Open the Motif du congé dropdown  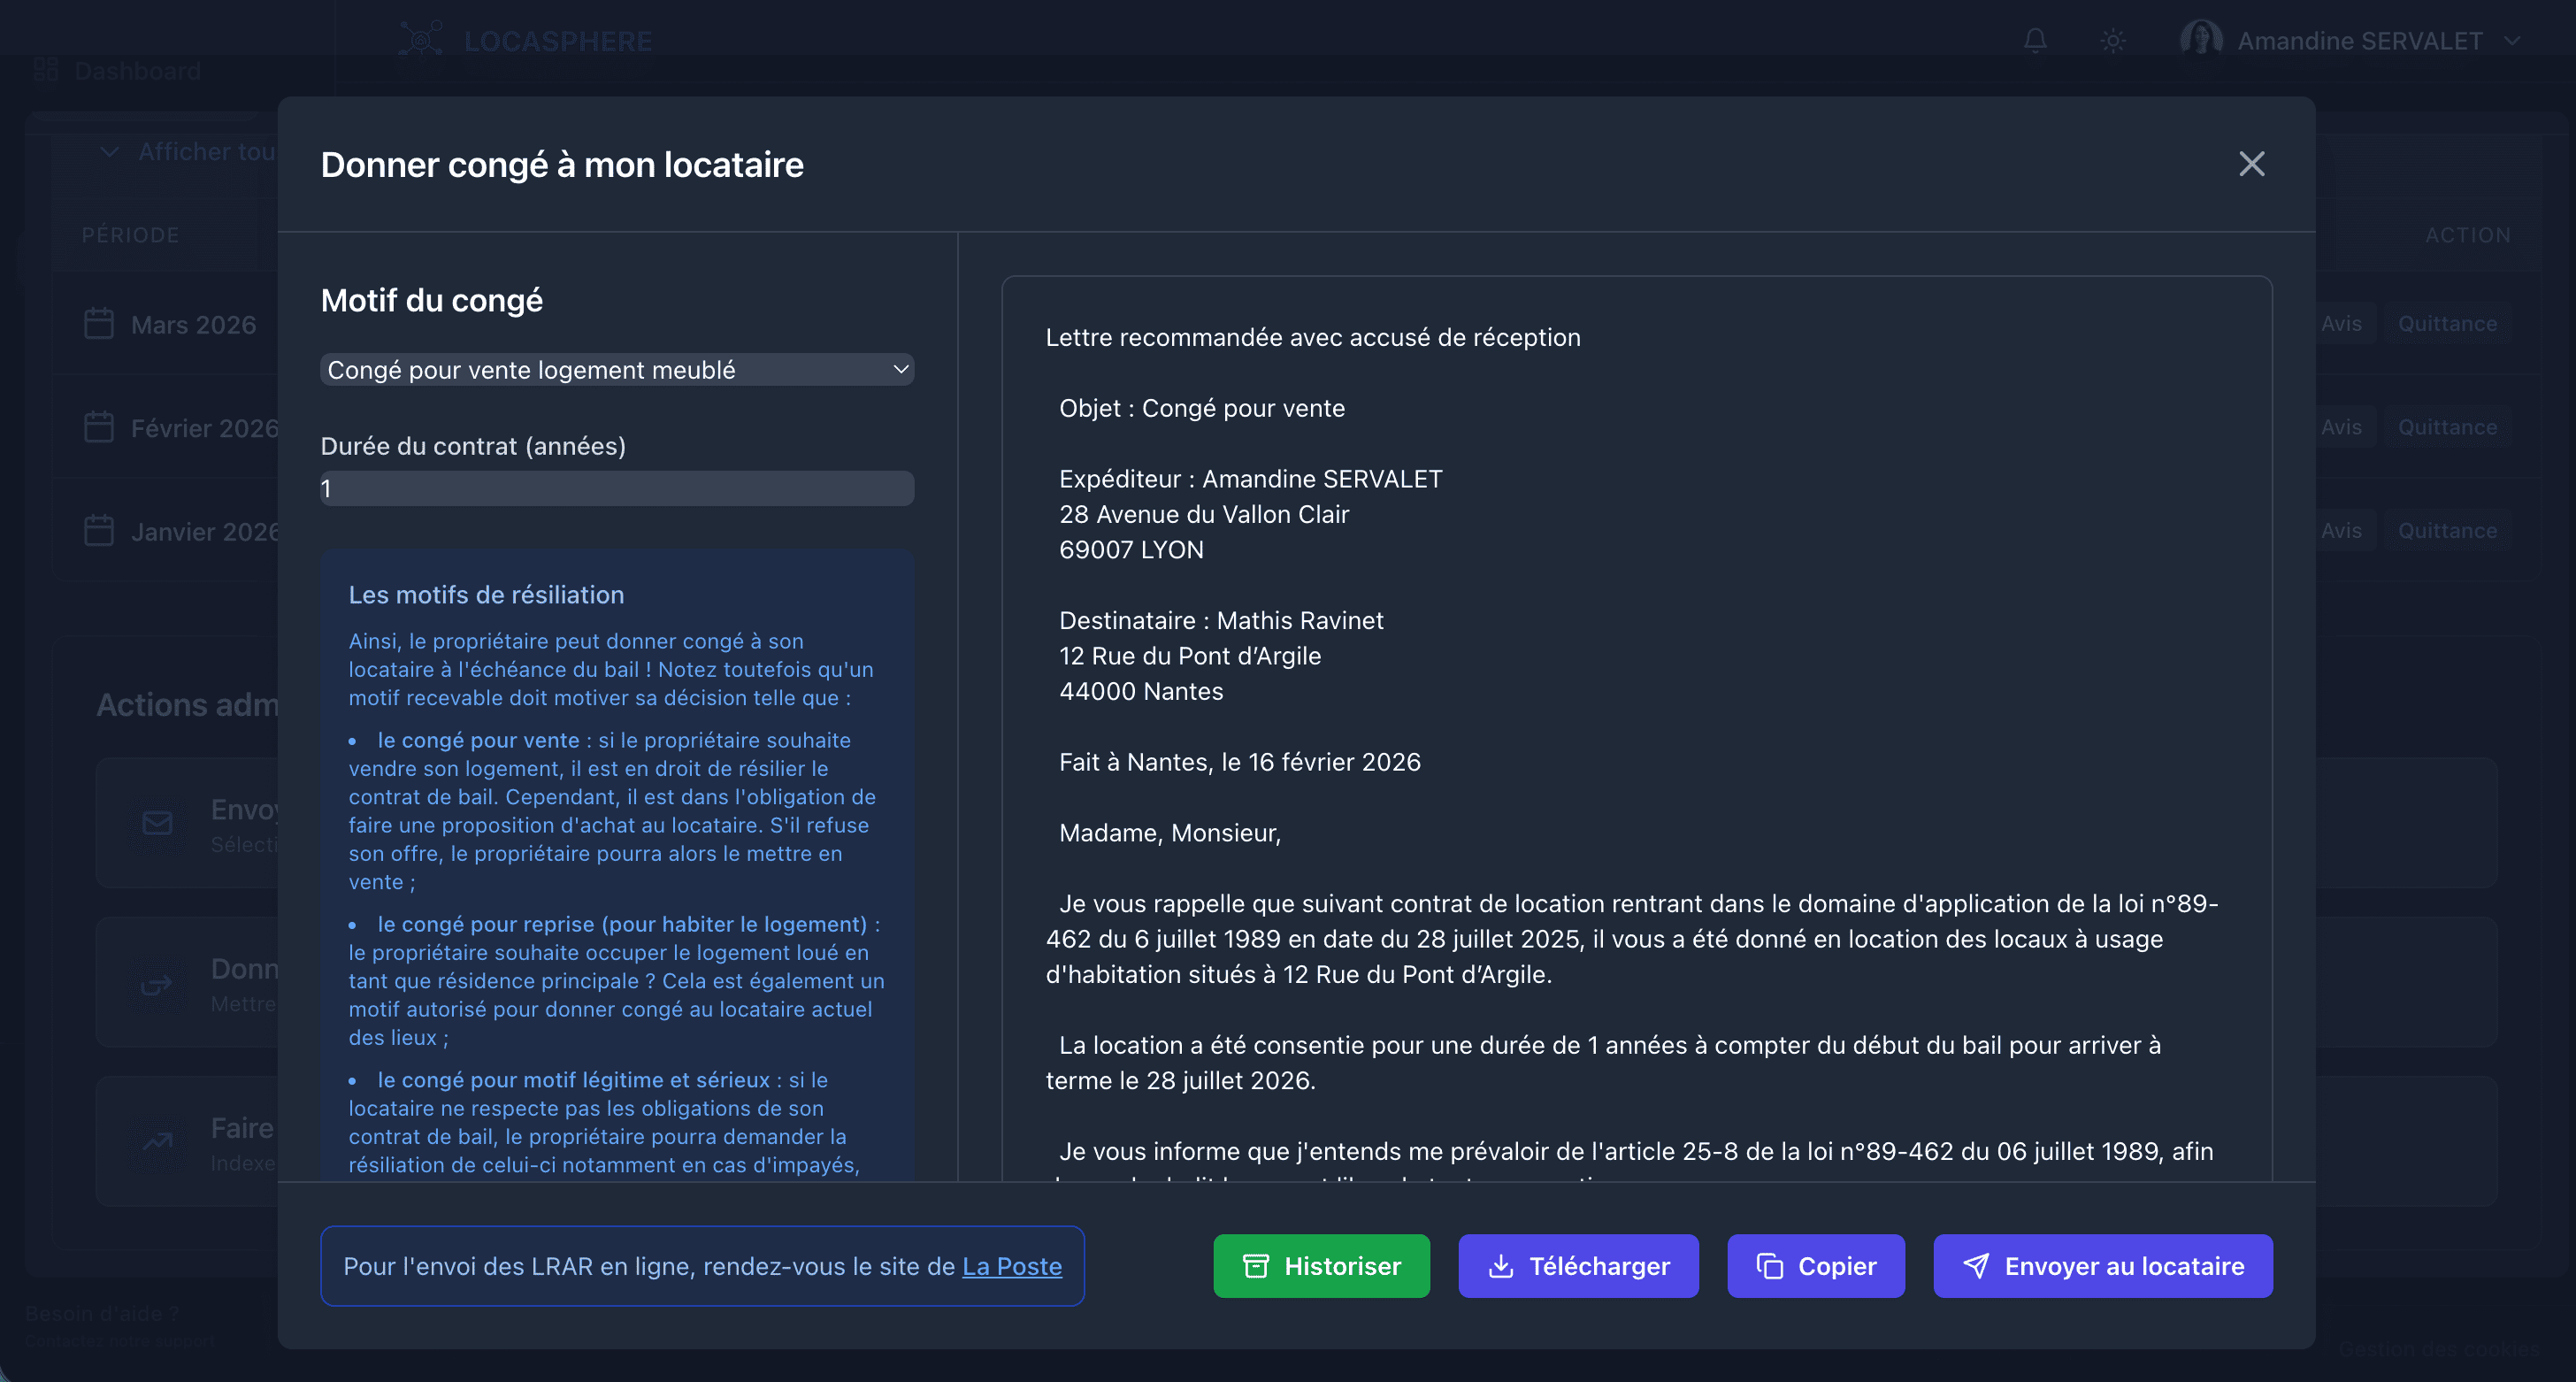pos(616,369)
